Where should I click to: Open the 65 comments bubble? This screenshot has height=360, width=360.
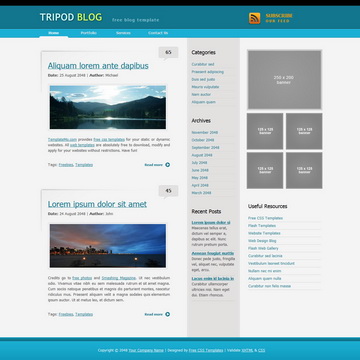pos(168,53)
